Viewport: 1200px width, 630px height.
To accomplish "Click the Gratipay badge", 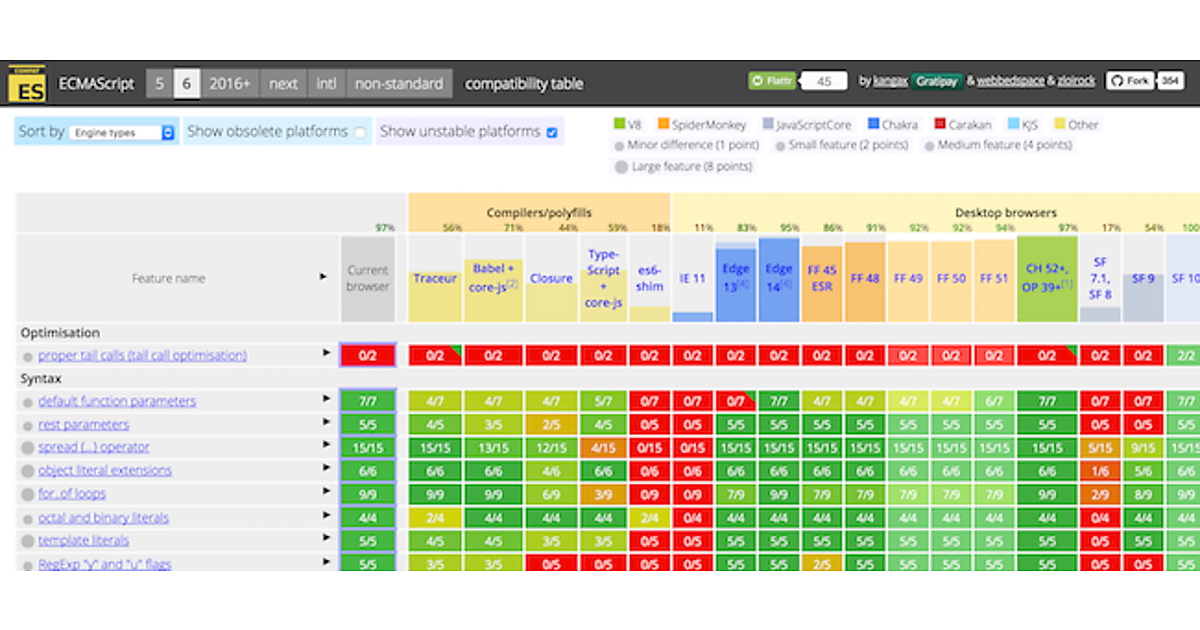I will pos(936,81).
